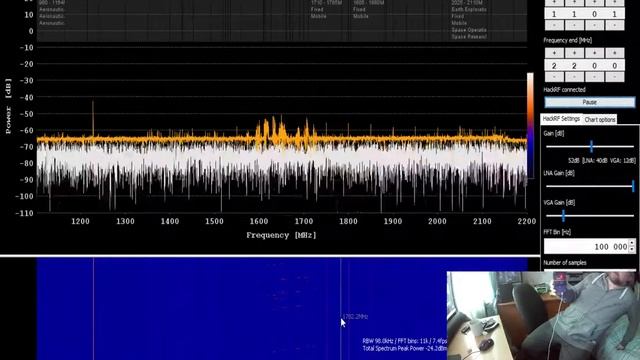Click the 1782.2MHz marker label on waterfall

pos(356,316)
